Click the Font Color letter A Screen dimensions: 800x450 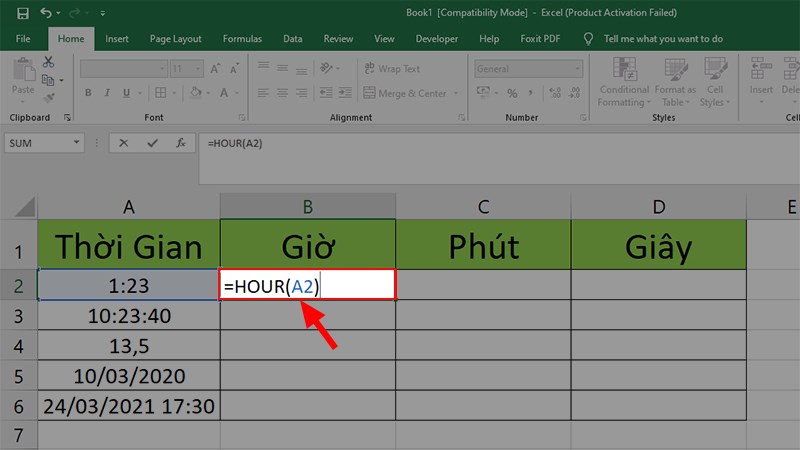point(224,93)
